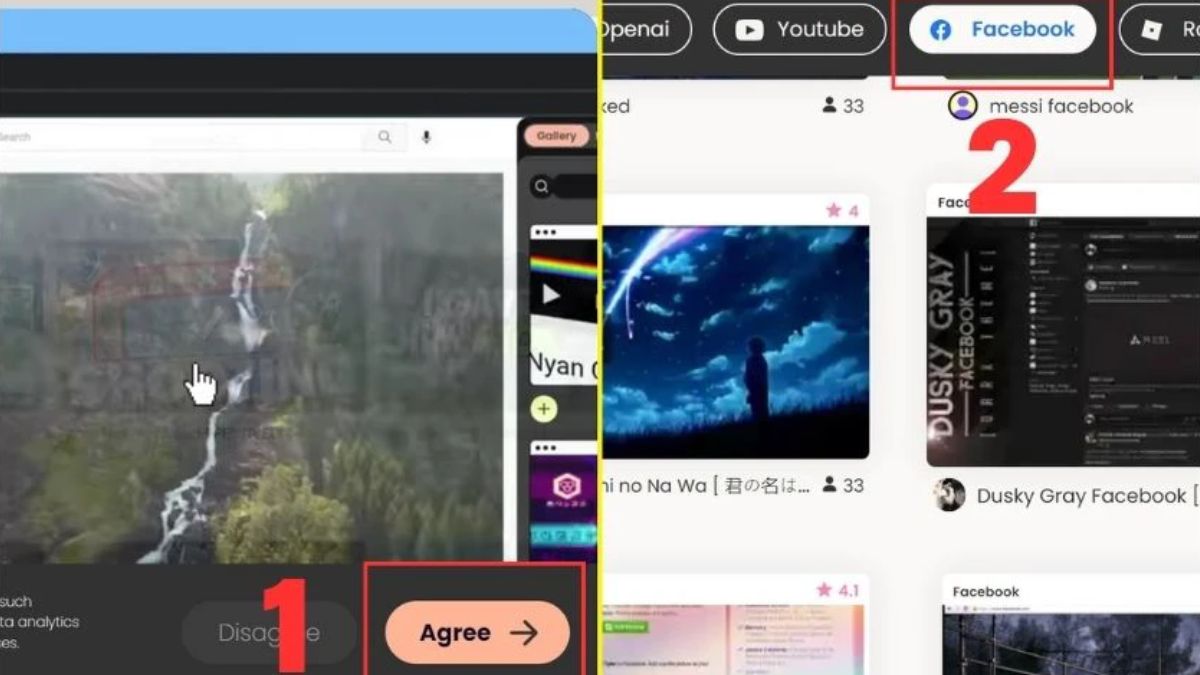Click the user count 33 on the top card
This screenshot has height=675, width=1200.
tap(843, 105)
